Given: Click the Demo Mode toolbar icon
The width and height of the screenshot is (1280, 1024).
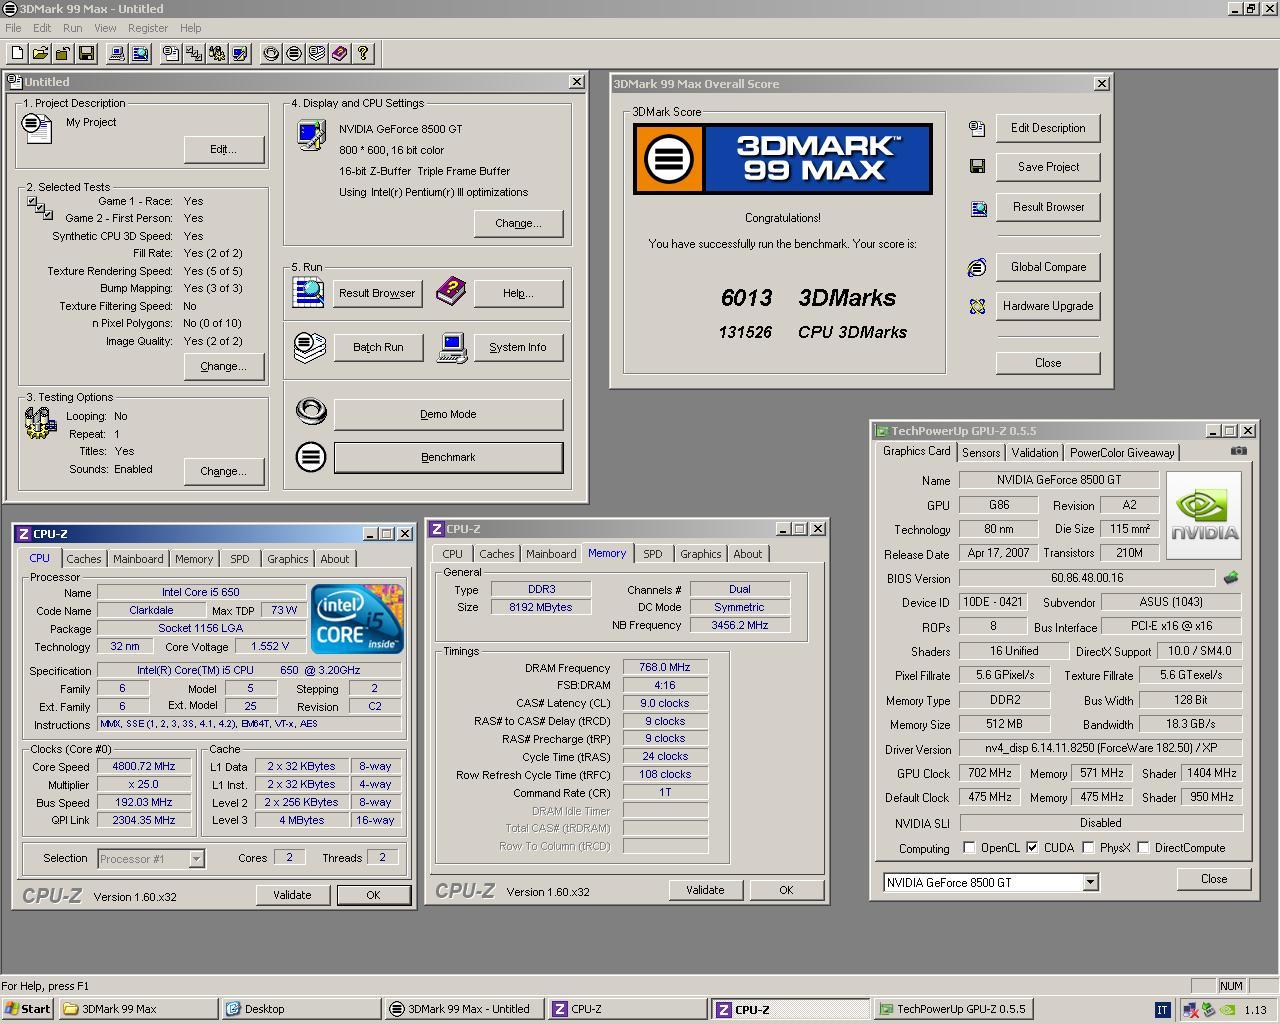Looking at the screenshot, I should click(x=271, y=54).
